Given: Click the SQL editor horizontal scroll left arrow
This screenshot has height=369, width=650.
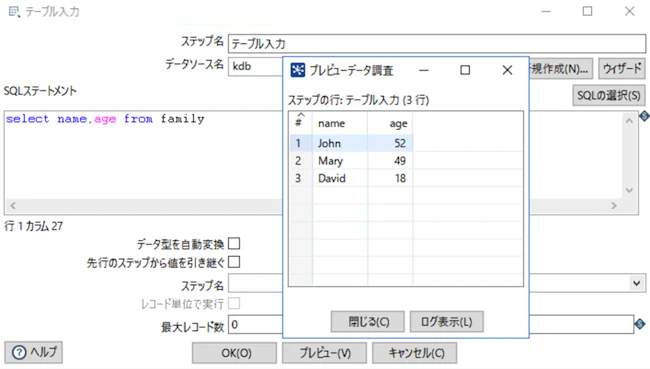Looking at the screenshot, I should (x=13, y=206).
